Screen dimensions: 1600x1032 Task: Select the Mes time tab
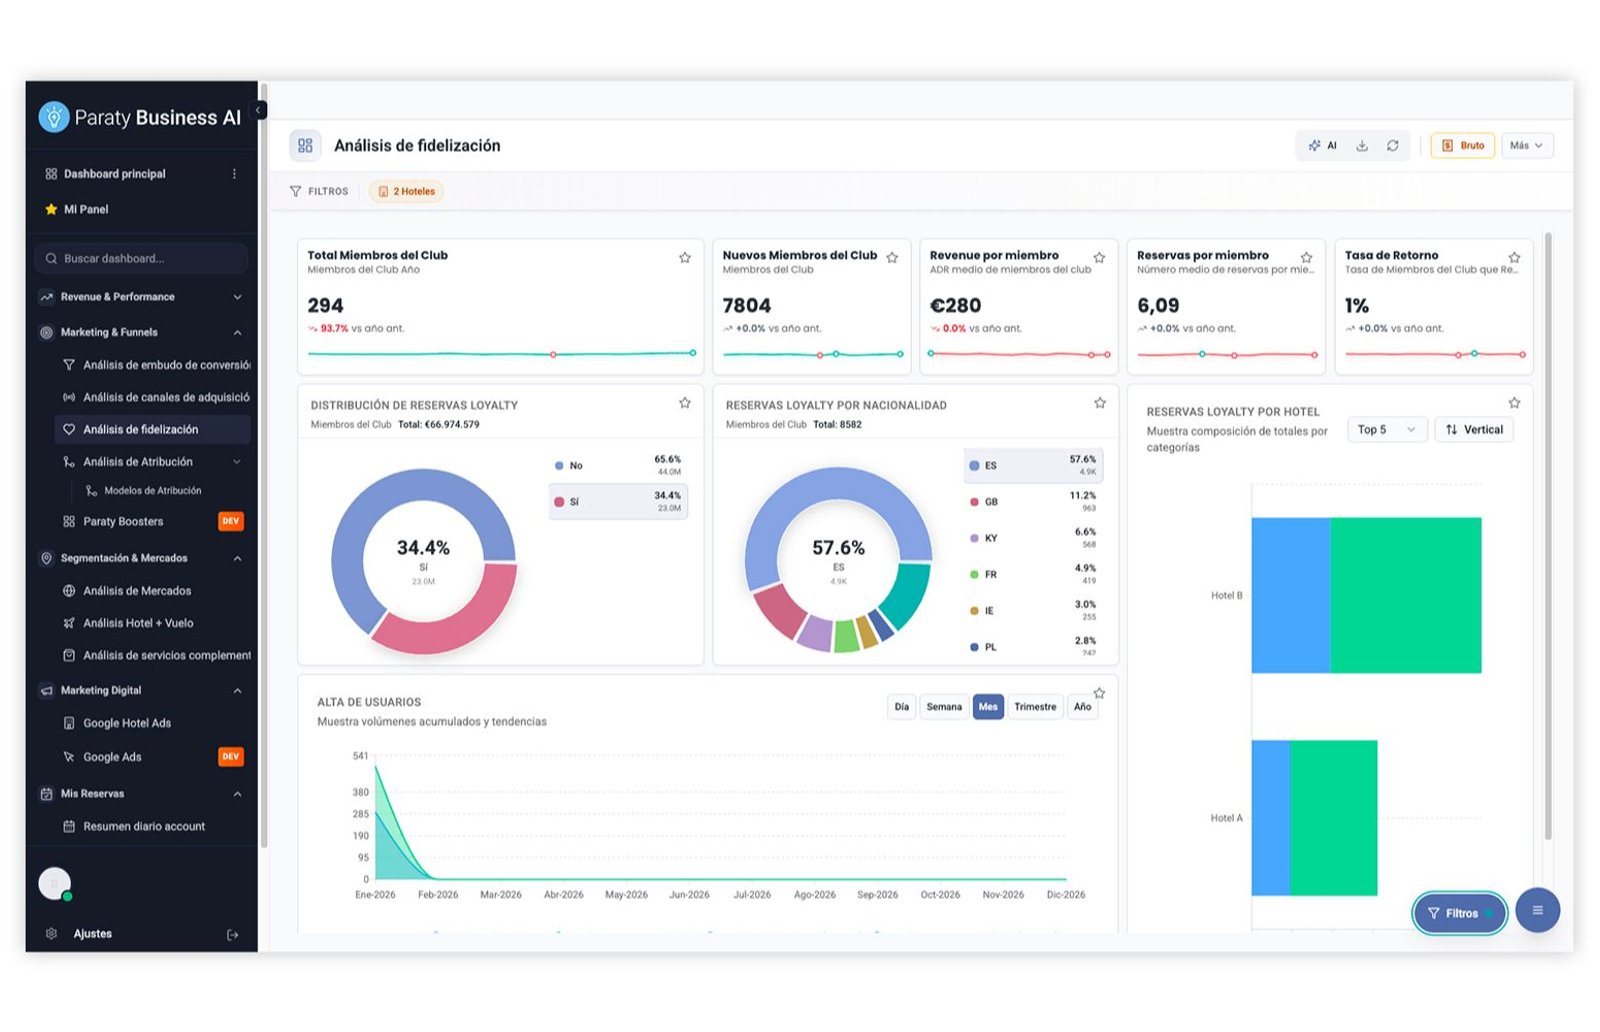coord(988,707)
